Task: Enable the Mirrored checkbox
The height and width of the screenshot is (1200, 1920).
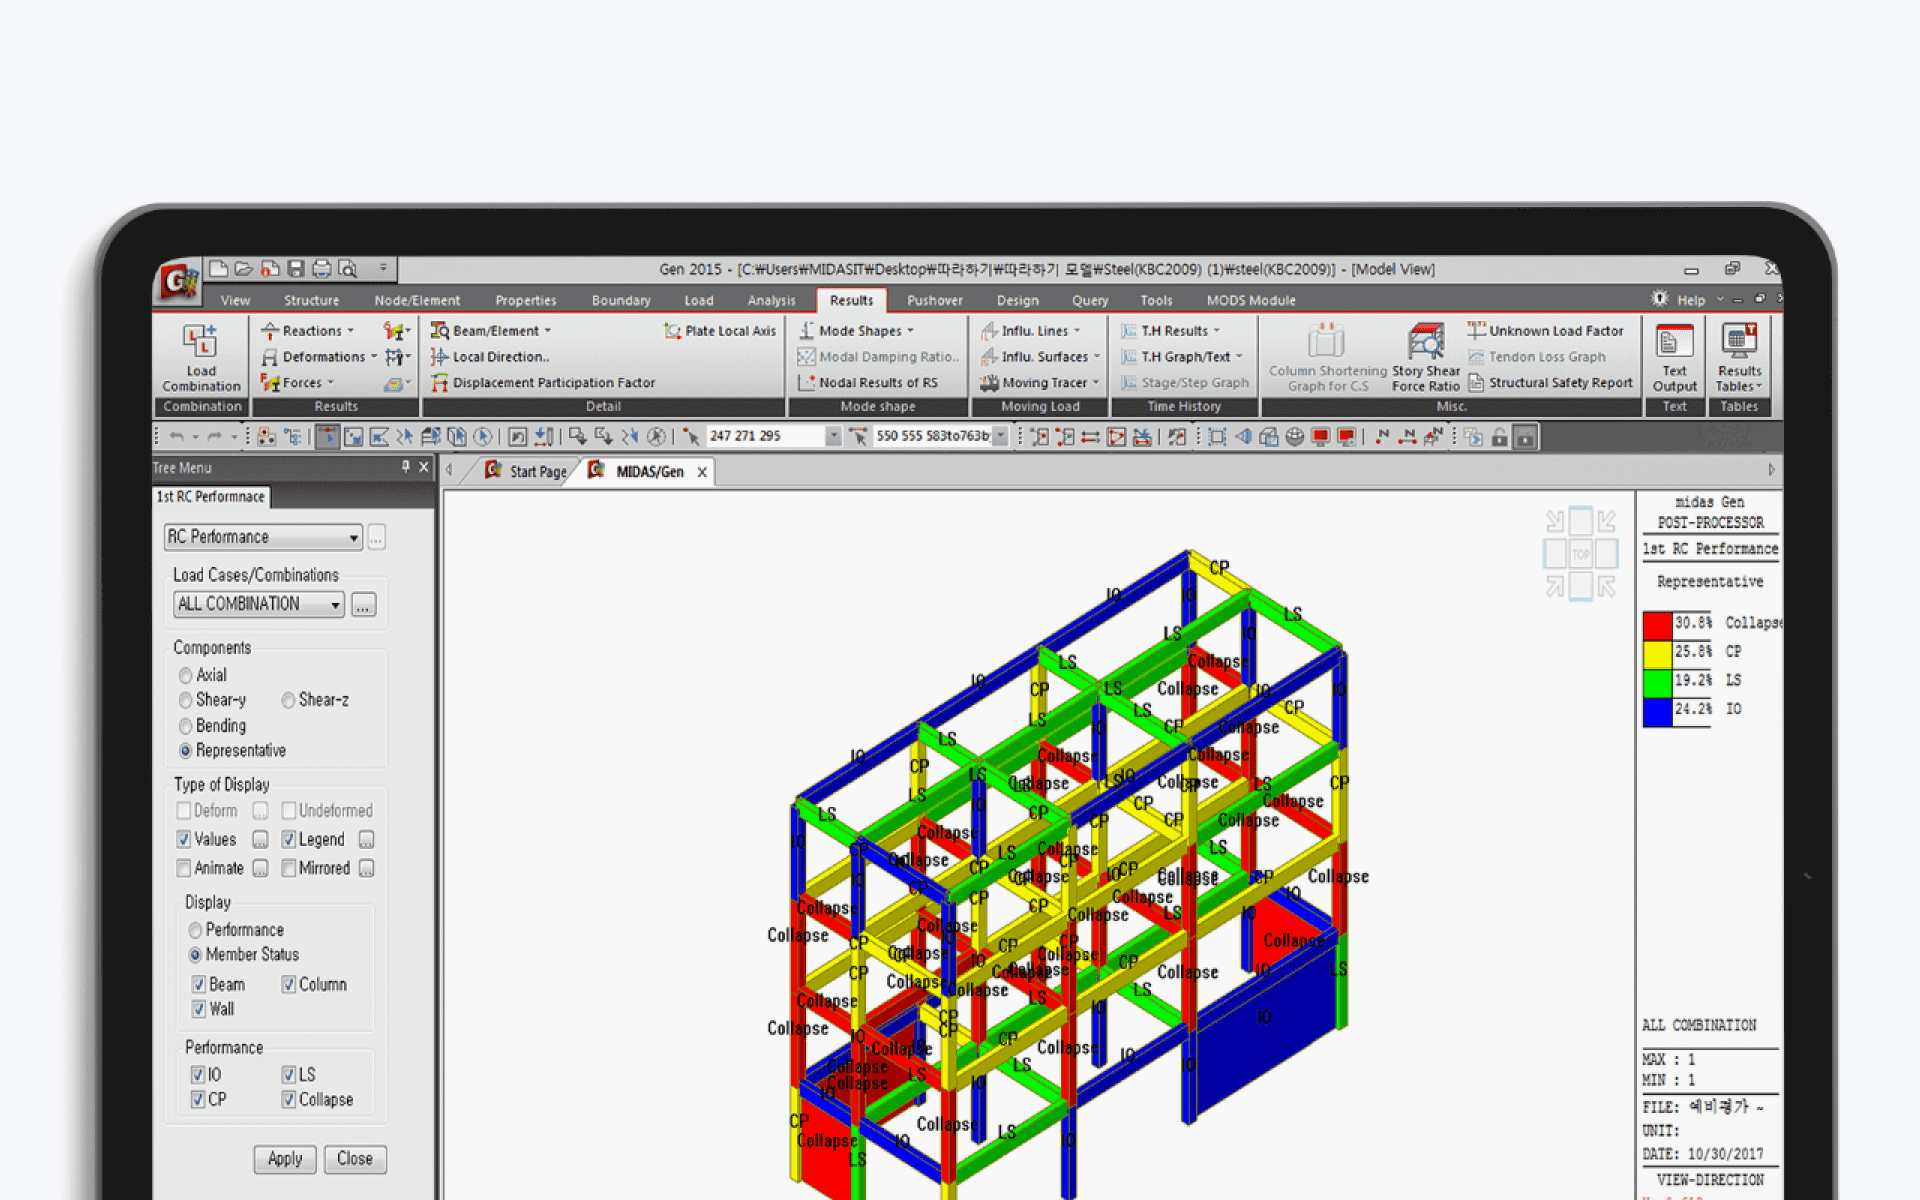Action: pos(289,869)
